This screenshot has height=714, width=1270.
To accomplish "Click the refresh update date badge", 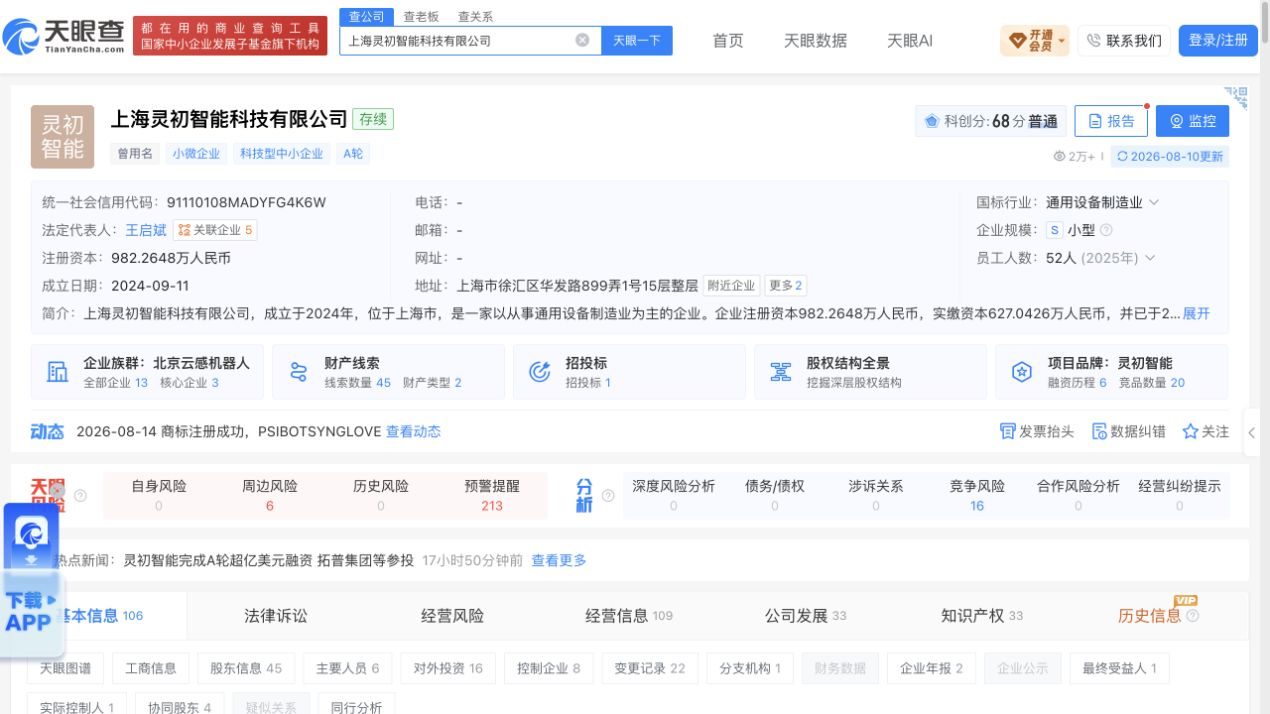I will coord(1169,156).
